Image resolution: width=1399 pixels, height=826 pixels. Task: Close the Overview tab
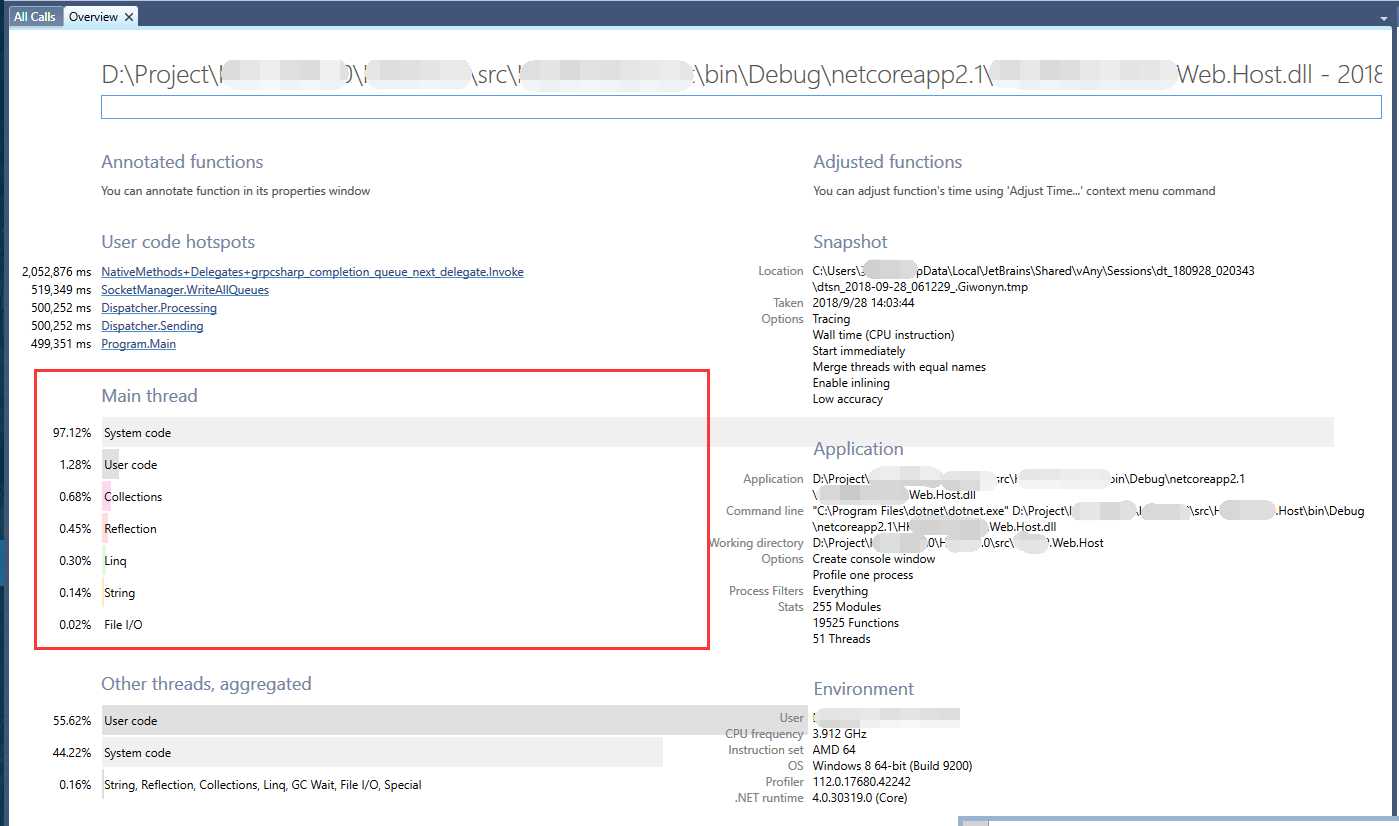click(129, 17)
